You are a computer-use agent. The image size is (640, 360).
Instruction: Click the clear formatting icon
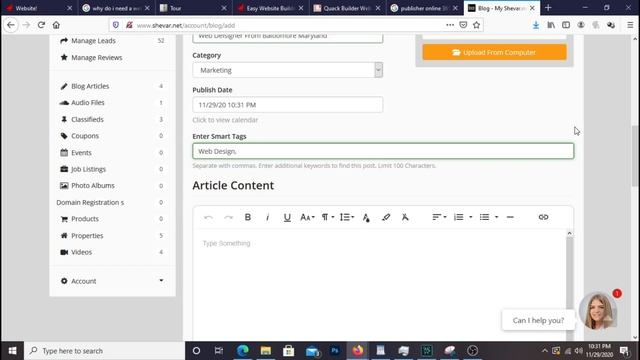click(405, 217)
